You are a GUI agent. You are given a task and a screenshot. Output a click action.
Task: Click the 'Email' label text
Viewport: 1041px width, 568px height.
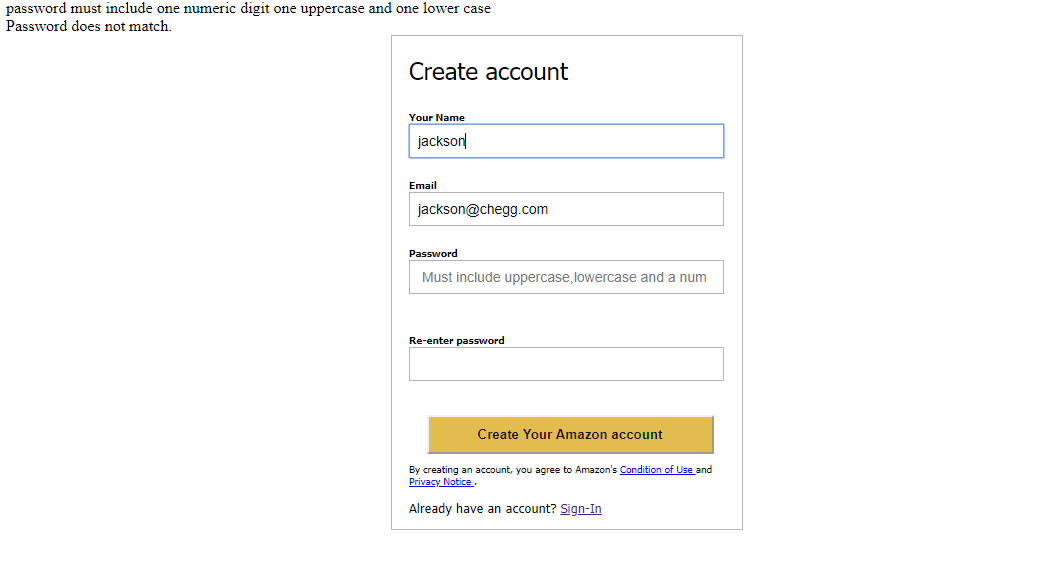423,185
